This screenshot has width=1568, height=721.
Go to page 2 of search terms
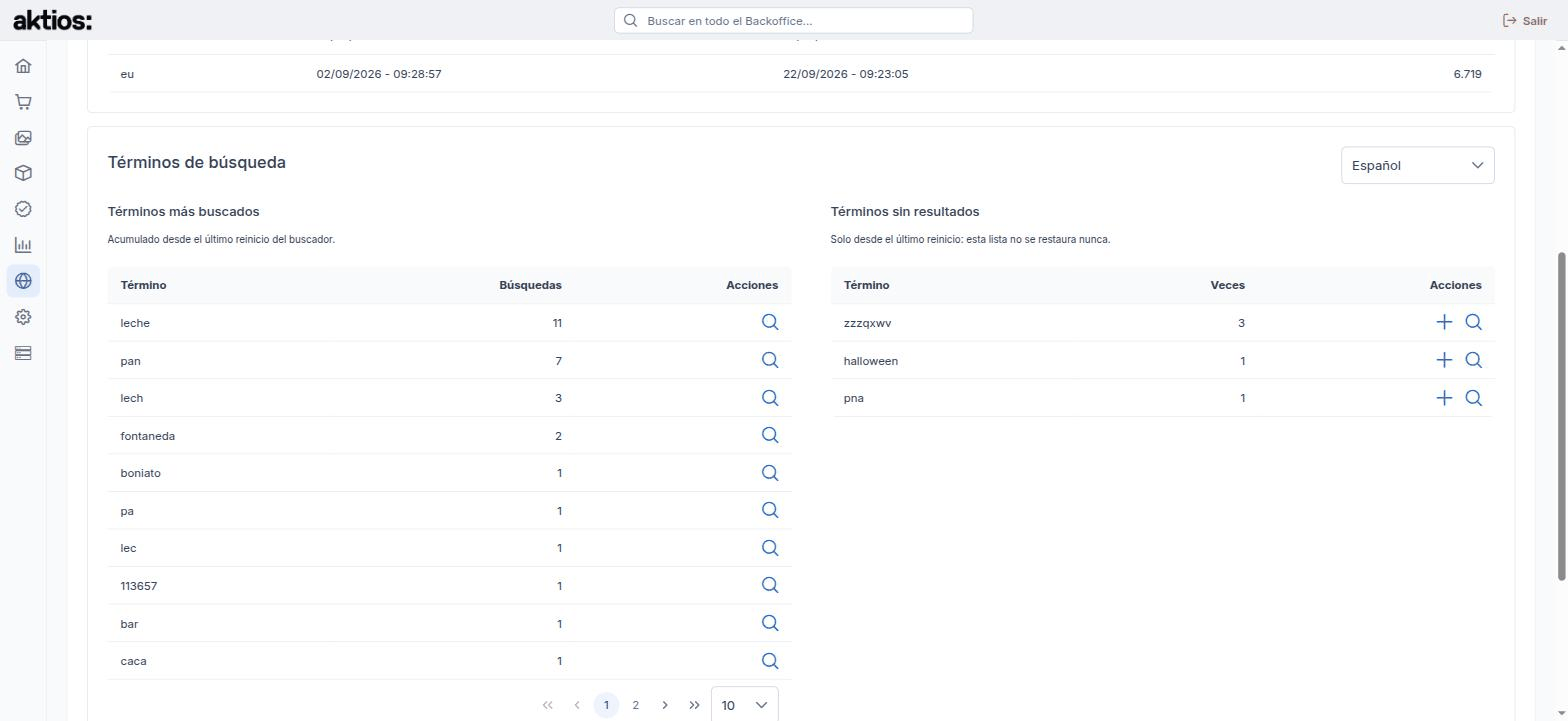pyautogui.click(x=635, y=705)
